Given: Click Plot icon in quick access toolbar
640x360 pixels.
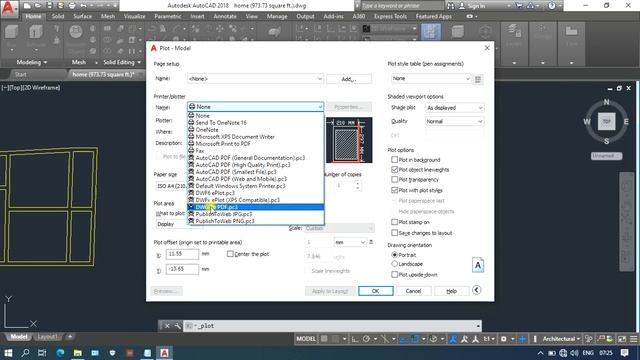Looking at the screenshot, I should pos(72,6).
